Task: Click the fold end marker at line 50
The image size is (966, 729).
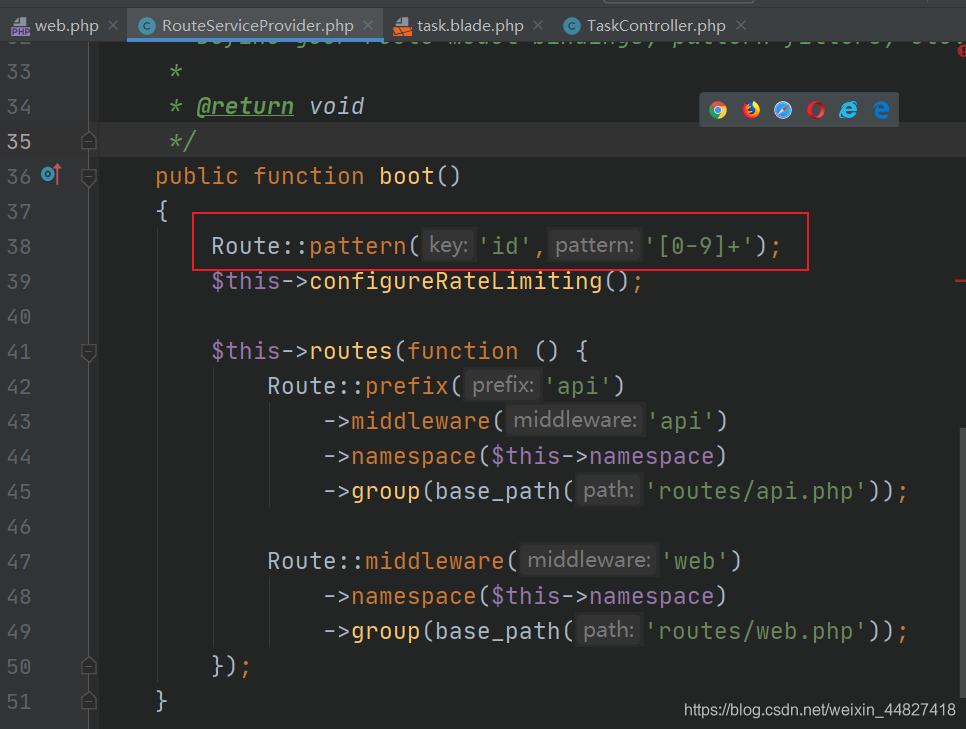Action: click(x=89, y=666)
